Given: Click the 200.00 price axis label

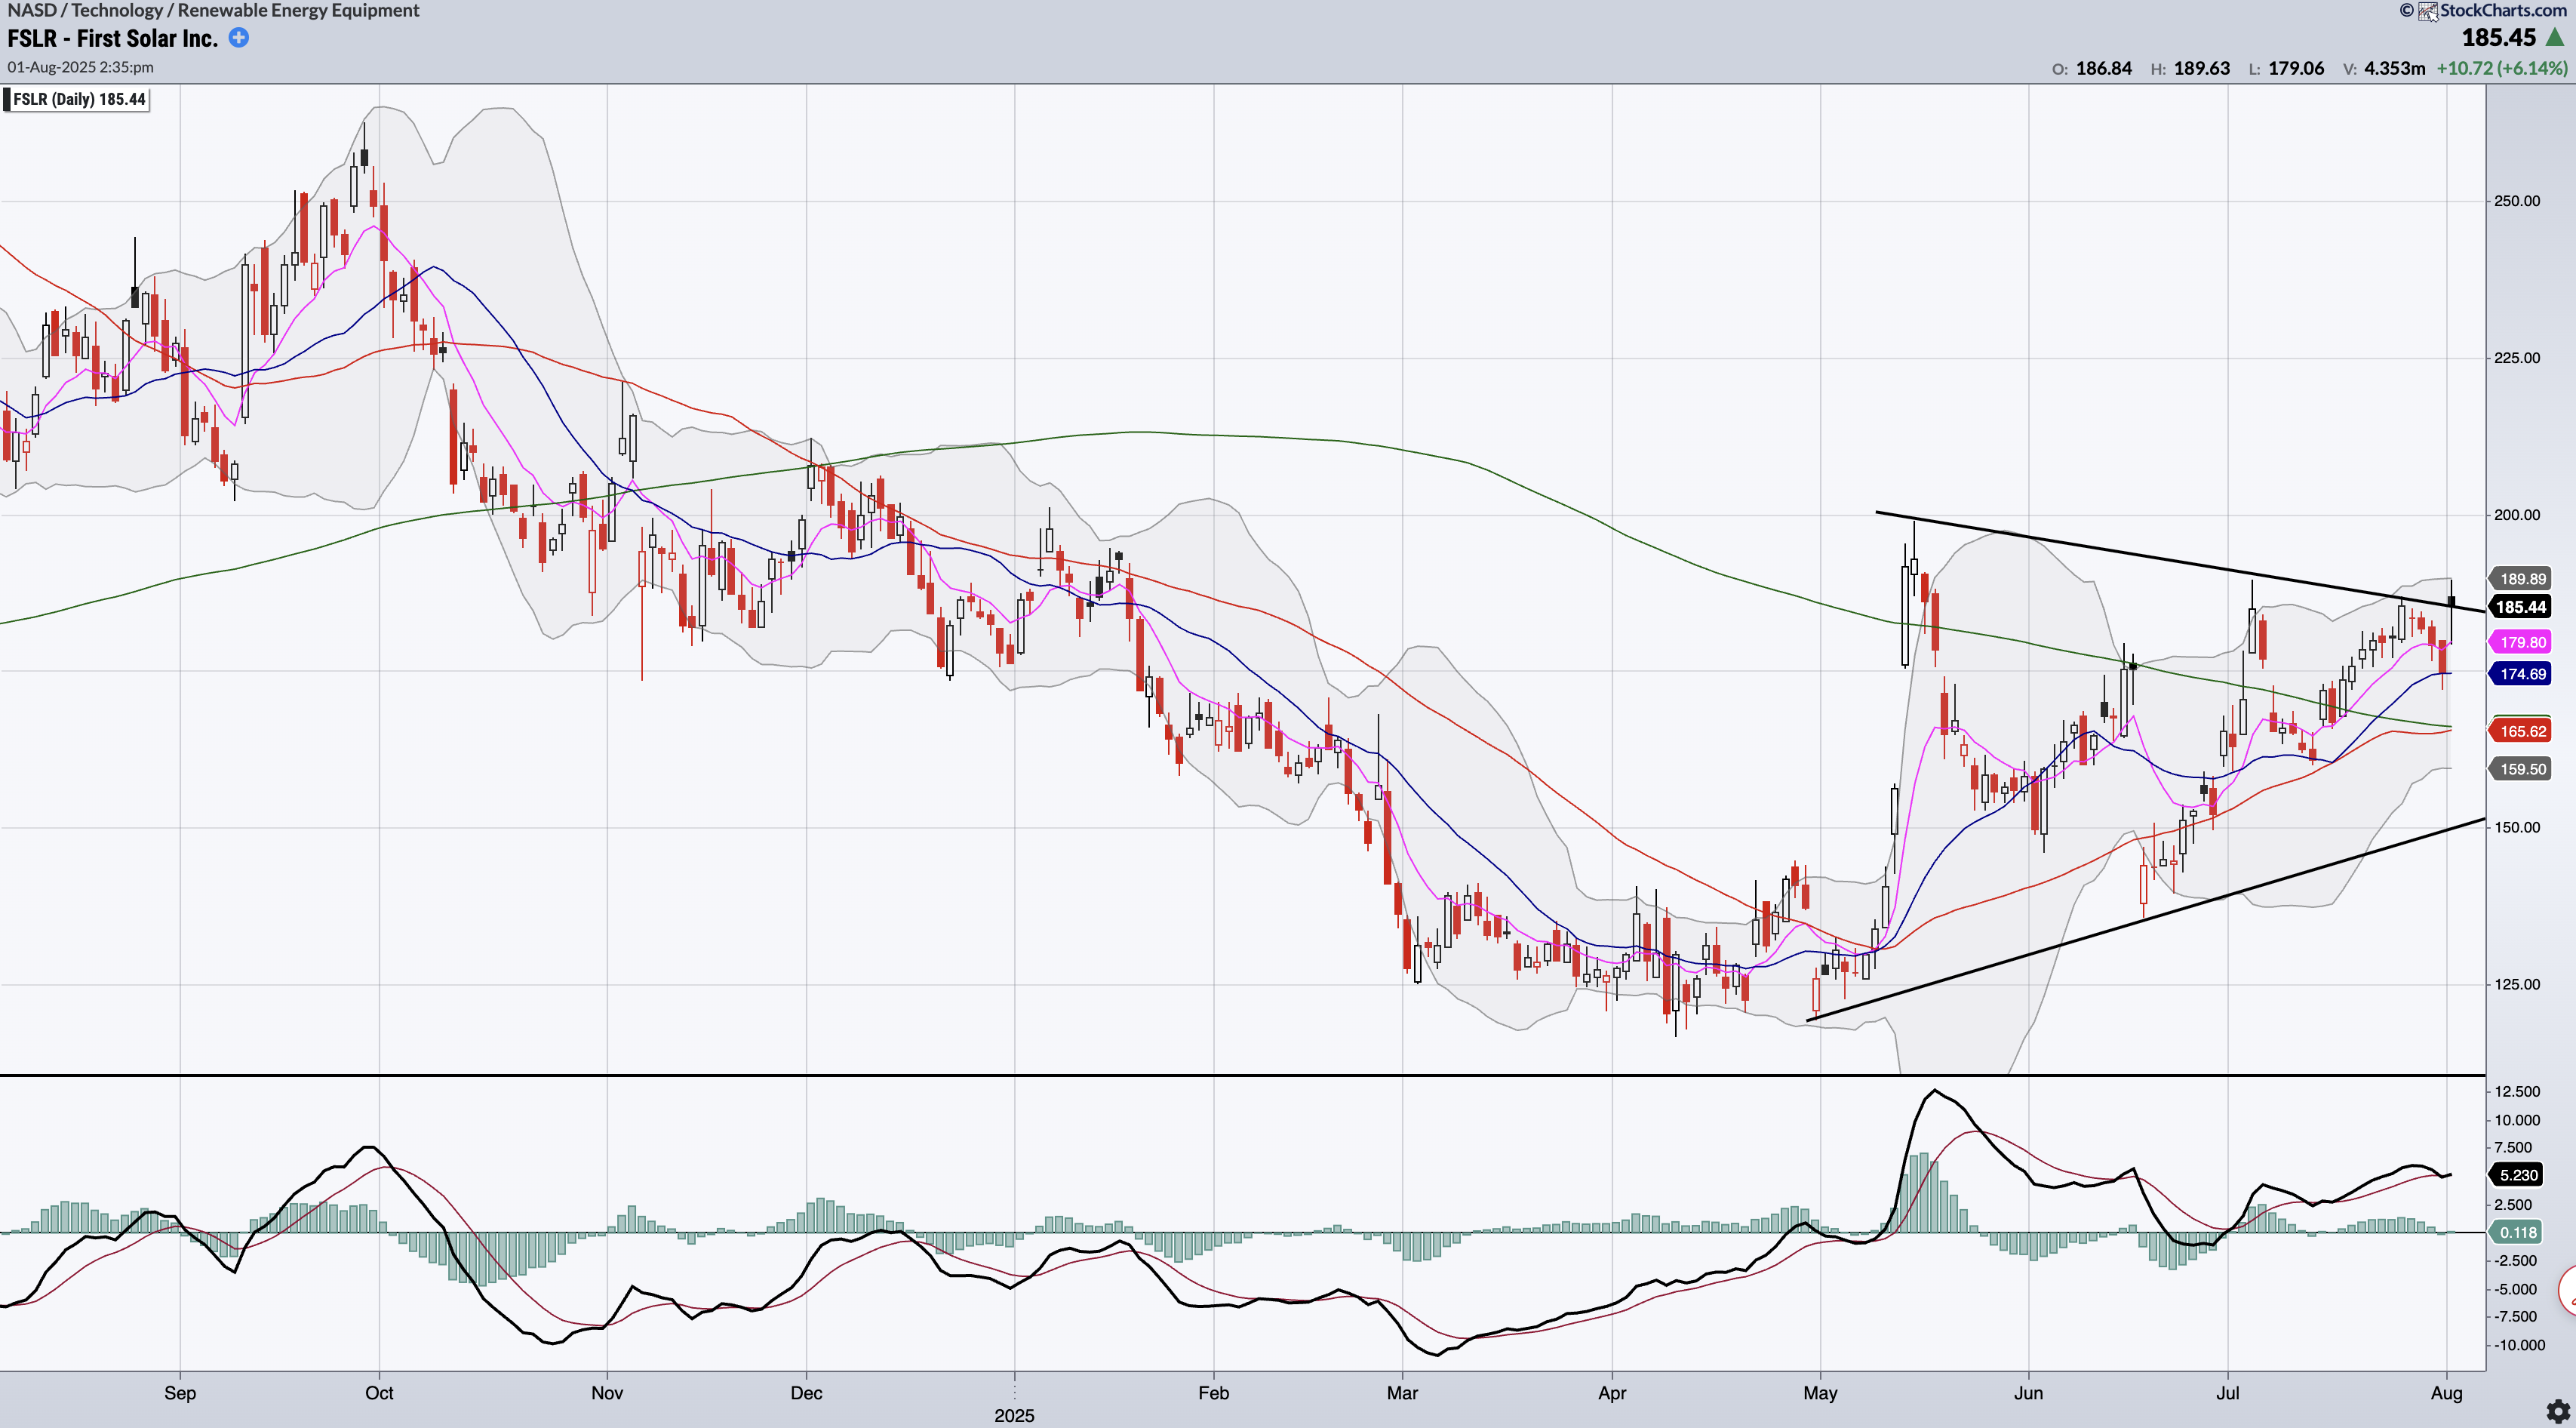Looking at the screenshot, I should pos(2516,515).
